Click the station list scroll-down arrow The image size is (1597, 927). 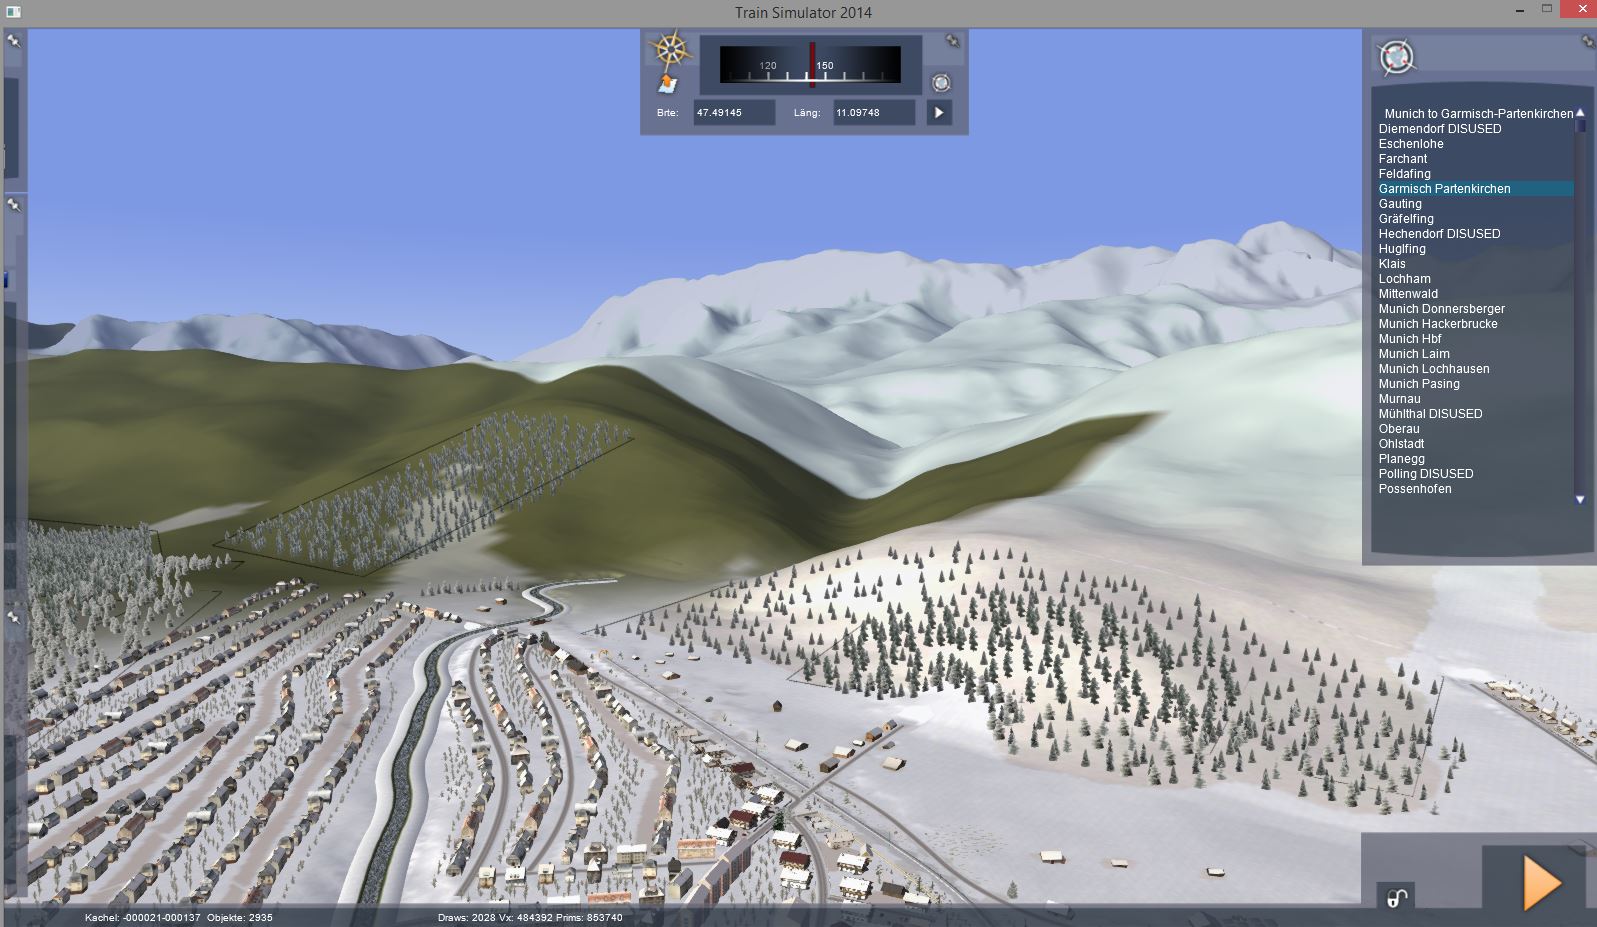(1580, 499)
